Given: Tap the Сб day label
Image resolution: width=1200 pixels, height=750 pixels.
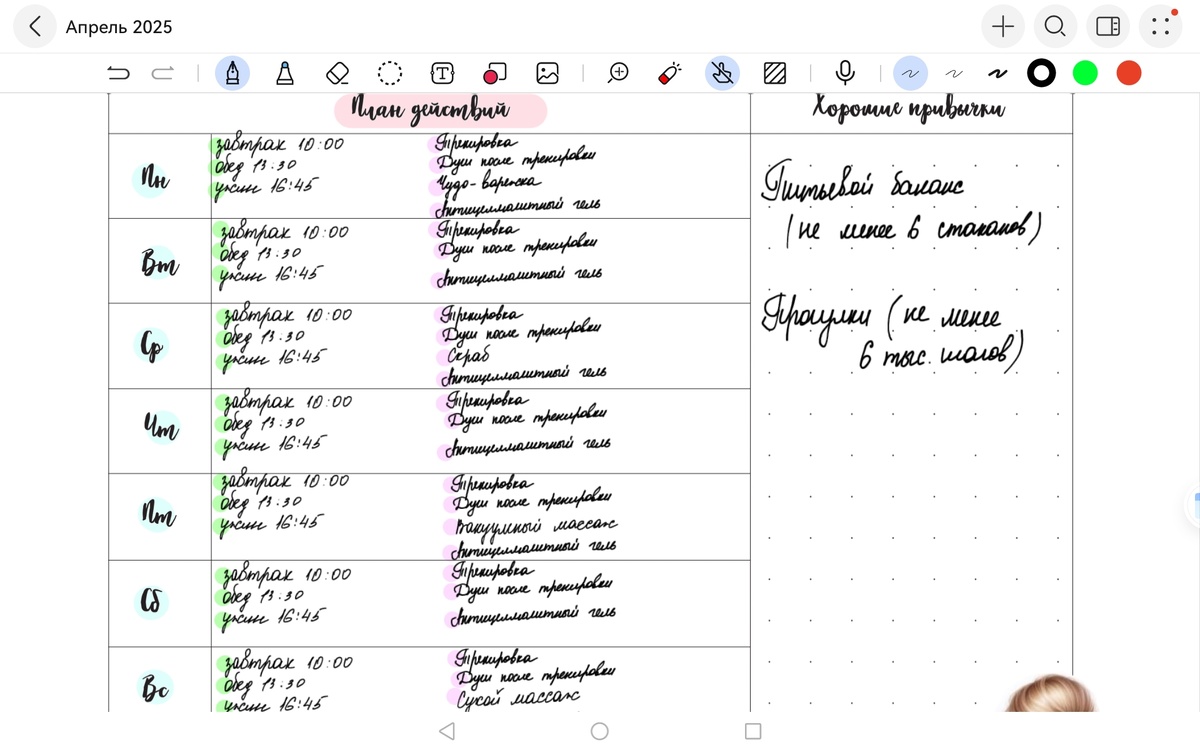Looking at the screenshot, I should click(x=152, y=601).
